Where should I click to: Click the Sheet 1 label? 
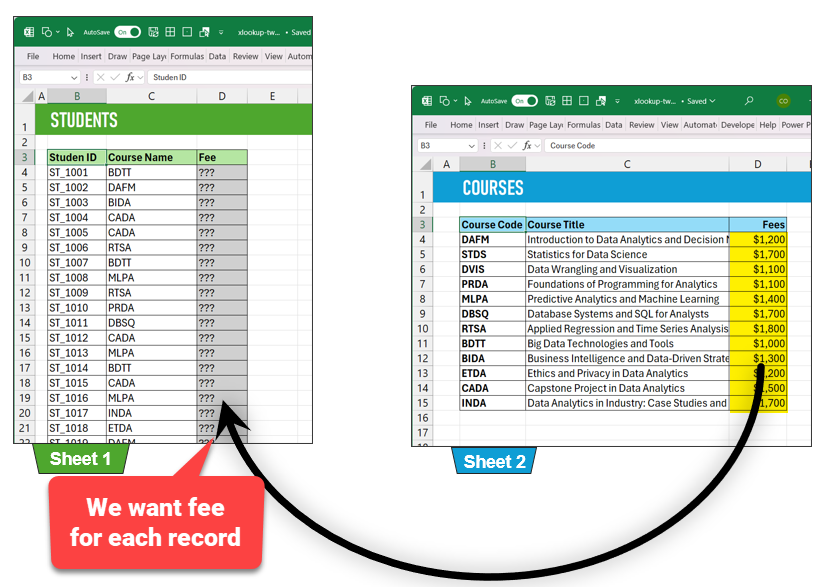[x=80, y=459]
